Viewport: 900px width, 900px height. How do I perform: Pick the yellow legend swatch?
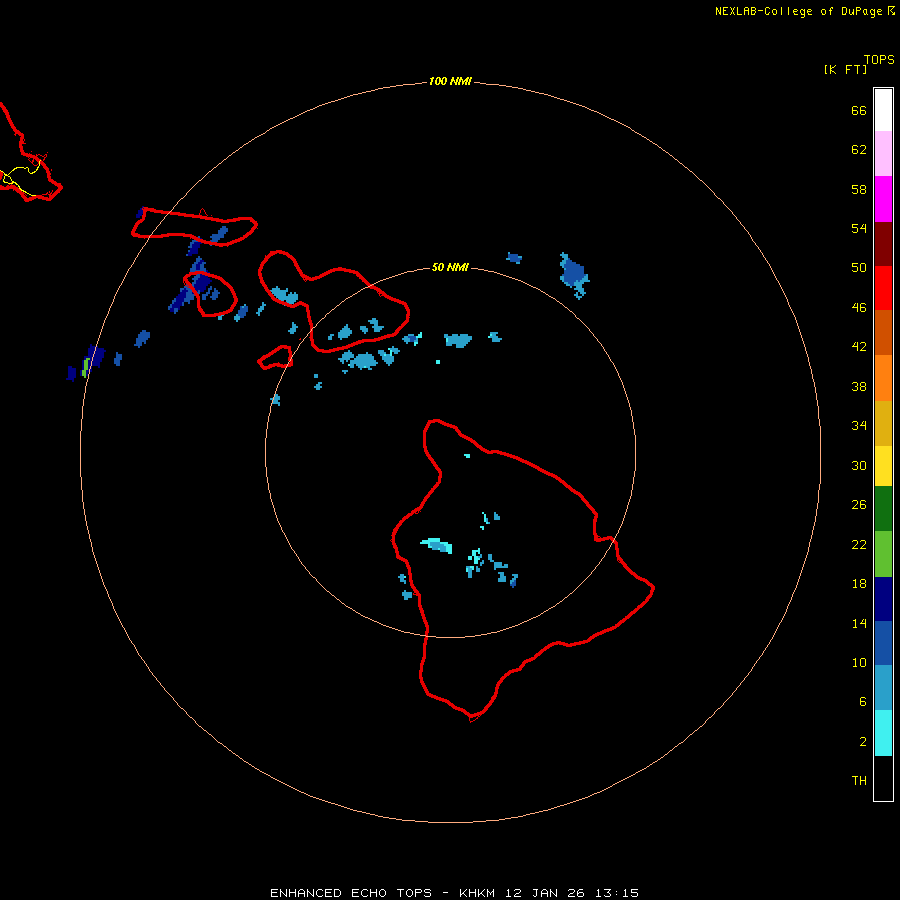[x=883, y=466]
